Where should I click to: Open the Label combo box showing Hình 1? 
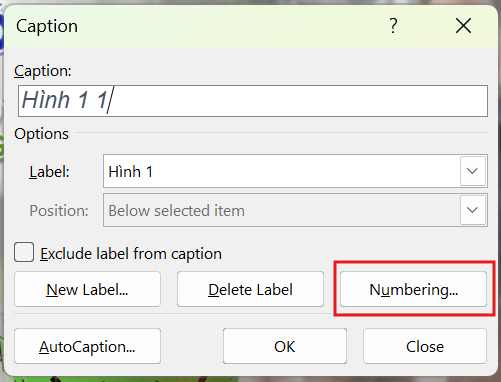click(x=295, y=171)
